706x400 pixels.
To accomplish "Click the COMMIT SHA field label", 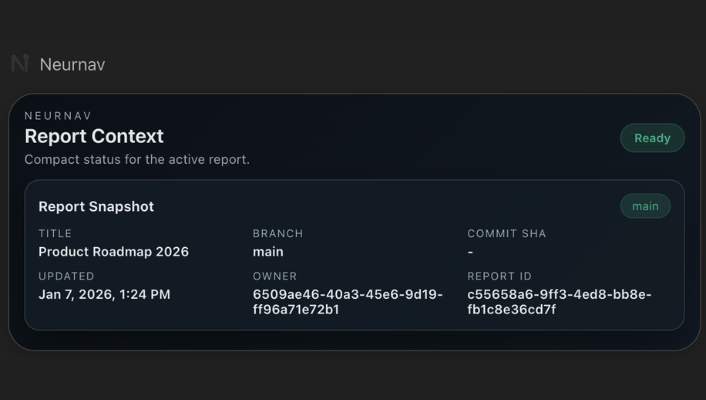I will [507, 234].
